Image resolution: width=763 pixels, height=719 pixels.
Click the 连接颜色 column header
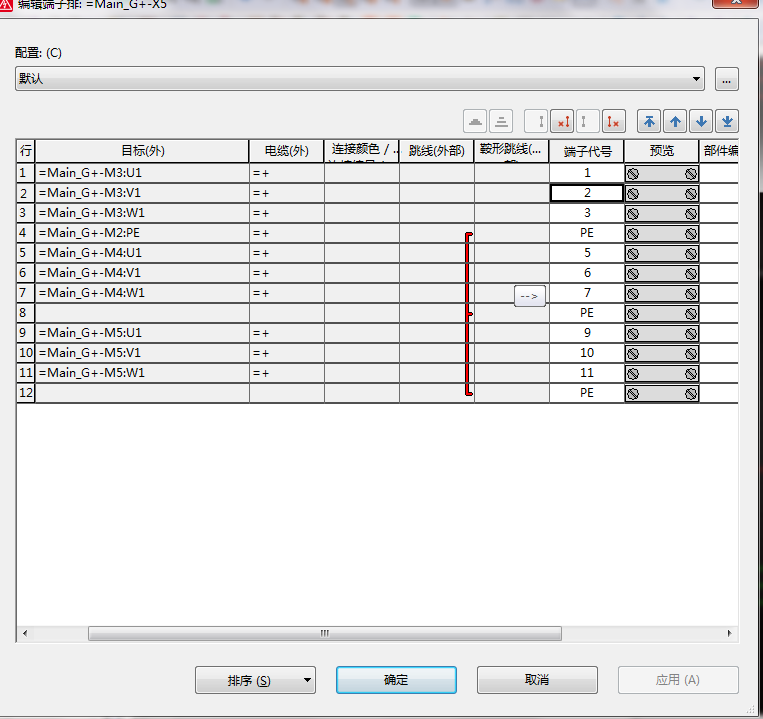pos(362,151)
